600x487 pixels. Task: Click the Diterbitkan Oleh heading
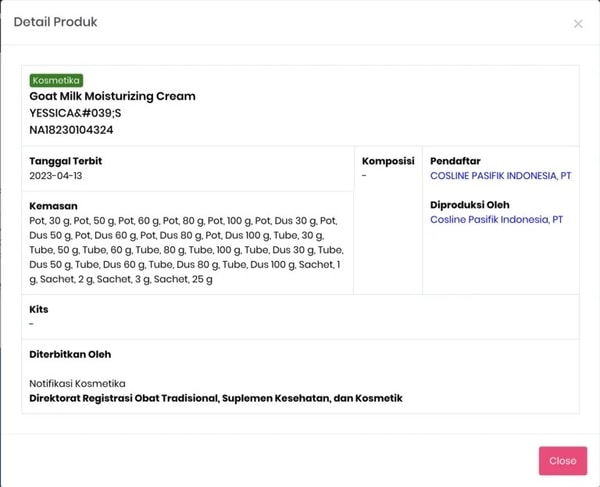pos(70,354)
